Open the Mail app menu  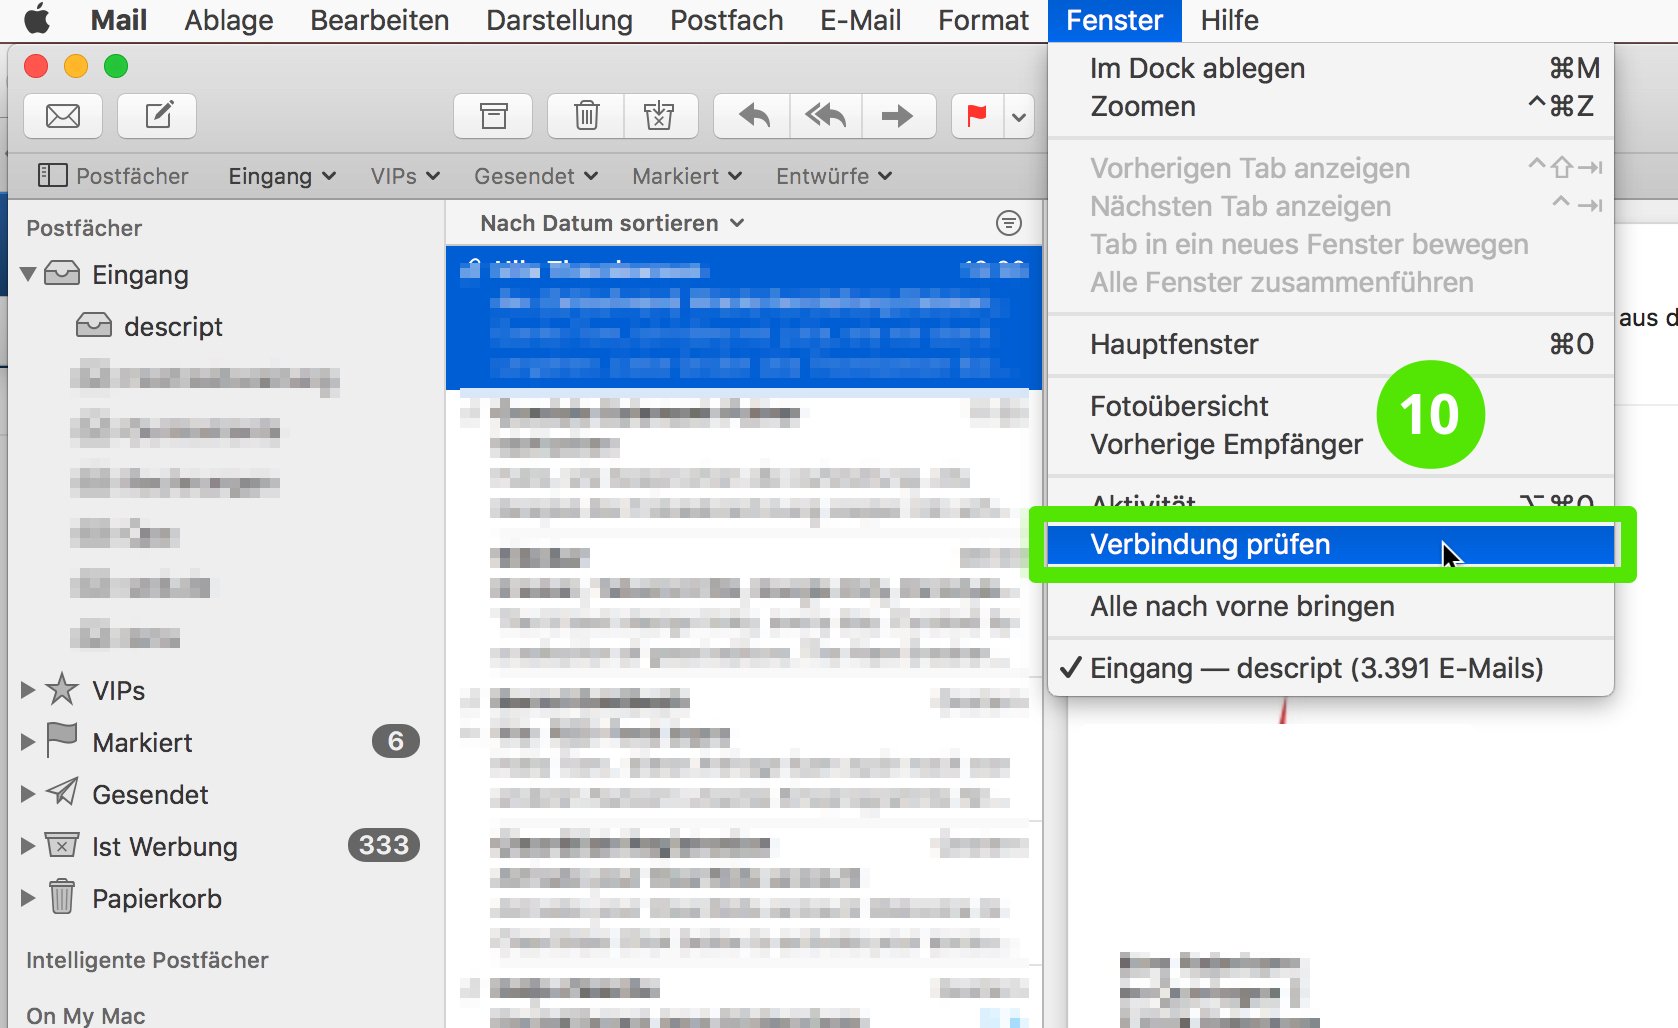pyautogui.click(x=119, y=20)
